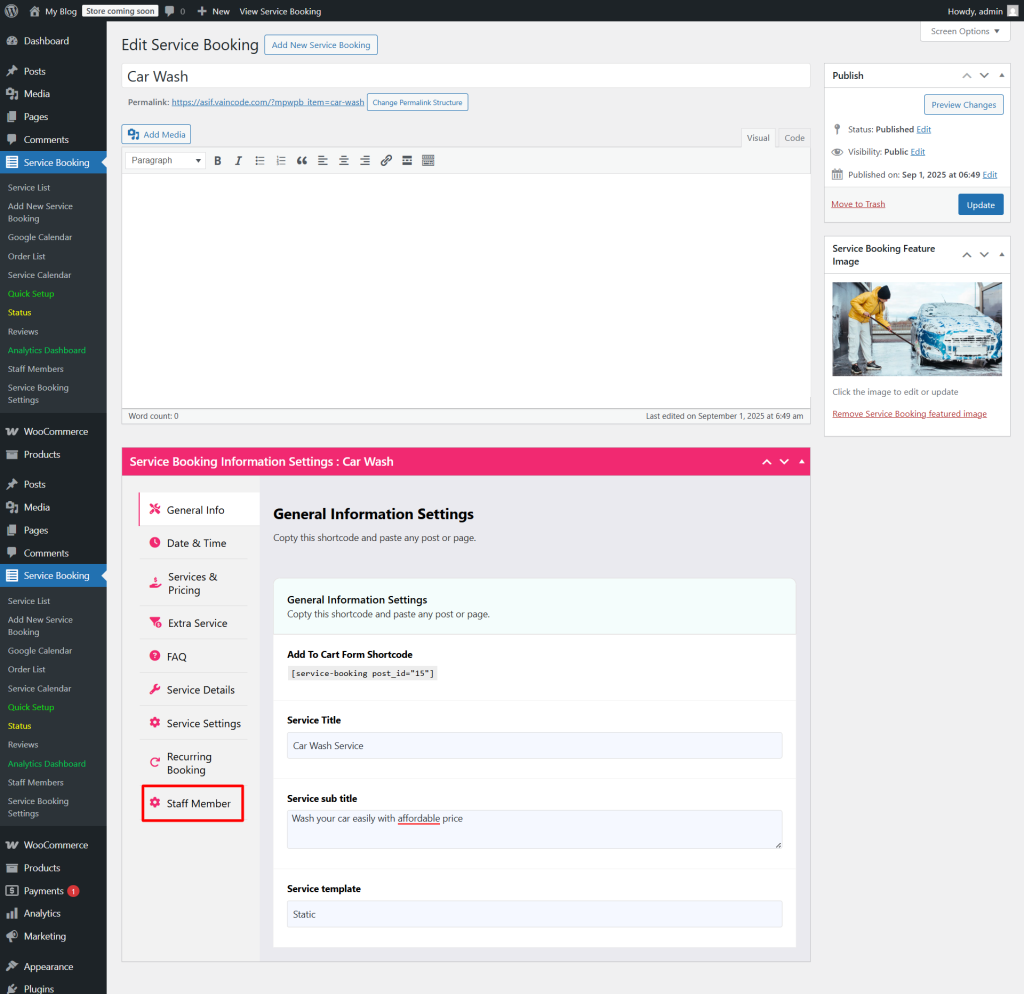Click the blue Update button
Image resolution: width=1024 pixels, height=994 pixels.
pyautogui.click(x=980, y=204)
